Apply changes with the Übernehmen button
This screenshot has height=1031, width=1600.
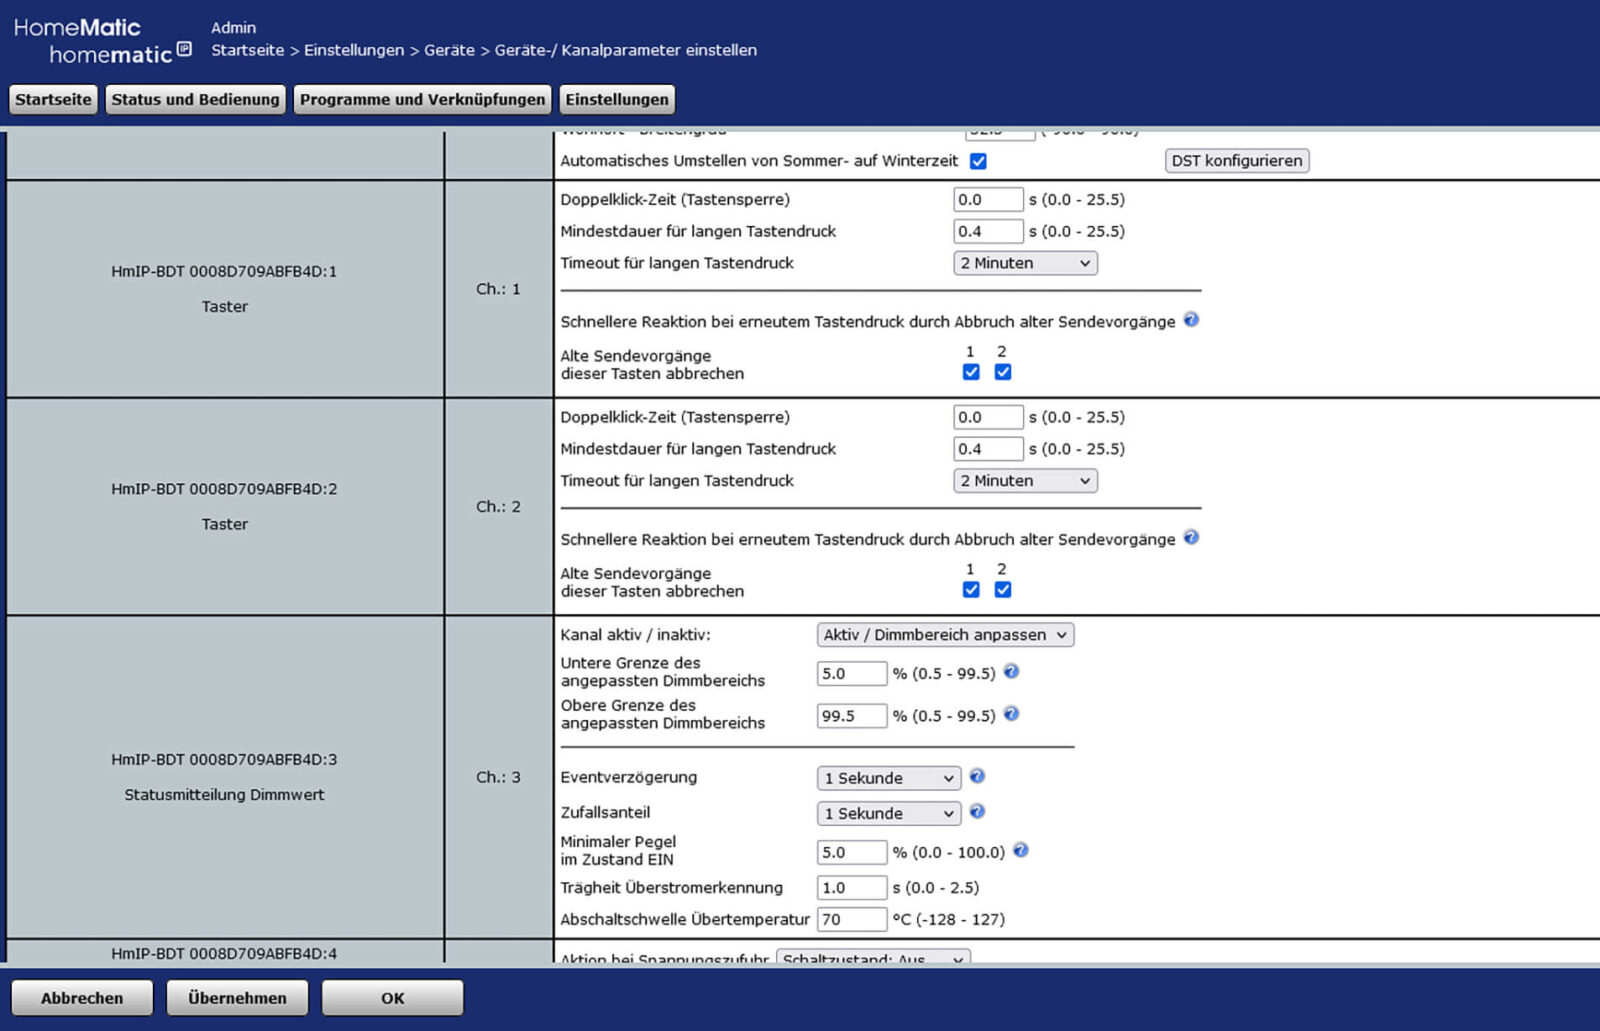click(237, 997)
